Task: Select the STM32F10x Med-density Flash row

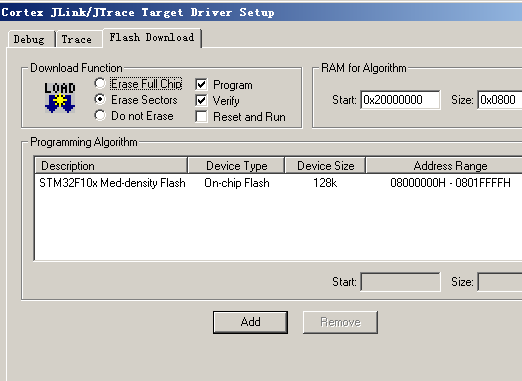Action: pyautogui.click(x=279, y=183)
